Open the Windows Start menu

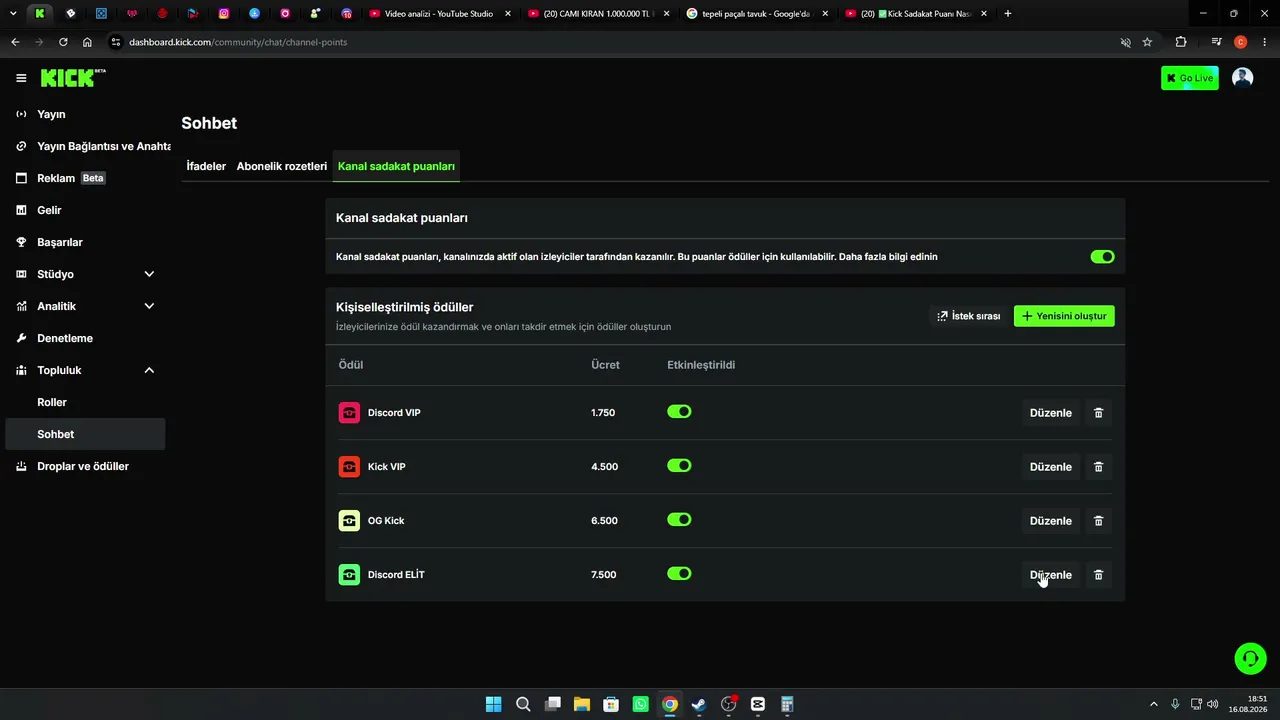(493, 704)
